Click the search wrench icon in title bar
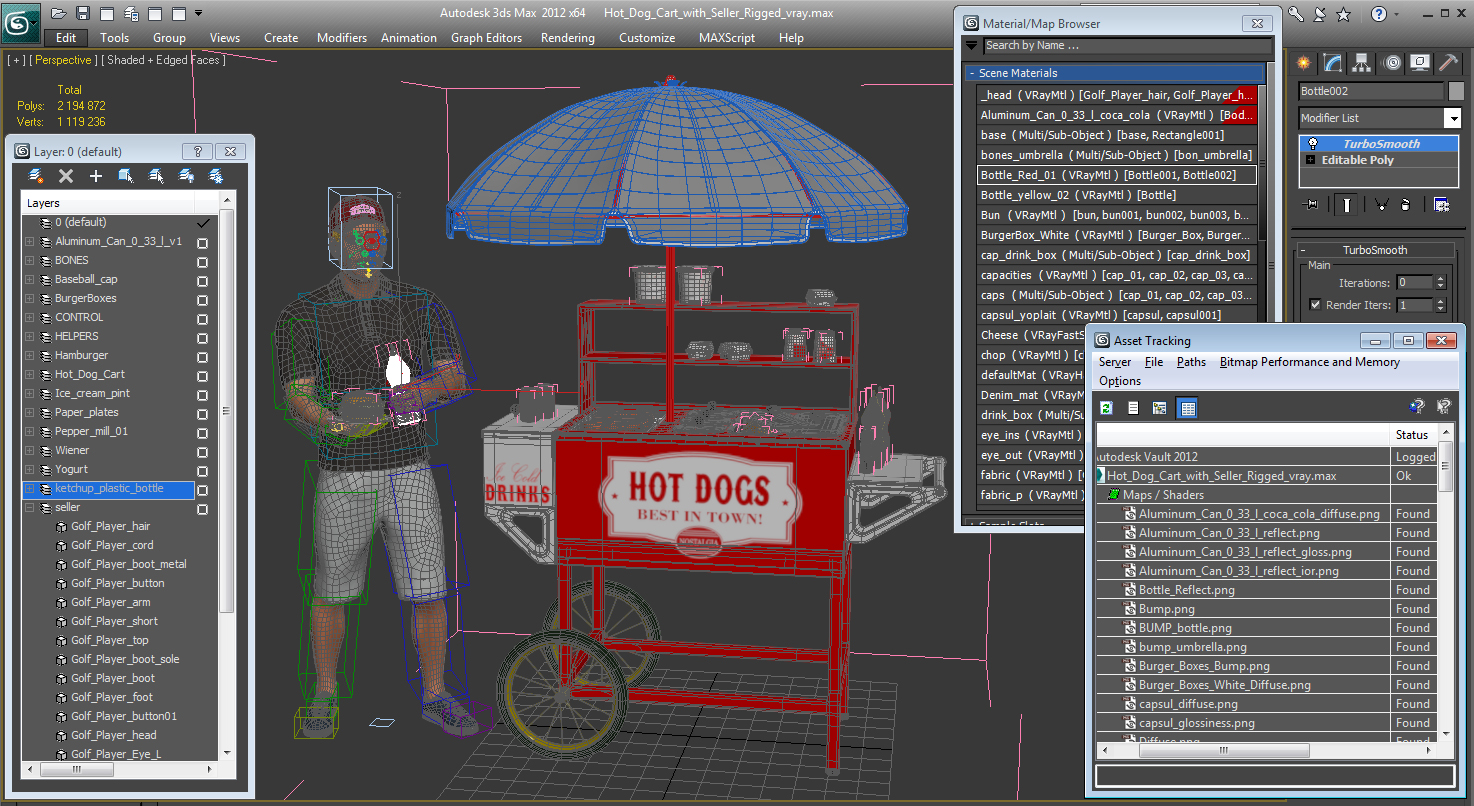Viewport: 1474px width, 806px height. 1296,14
